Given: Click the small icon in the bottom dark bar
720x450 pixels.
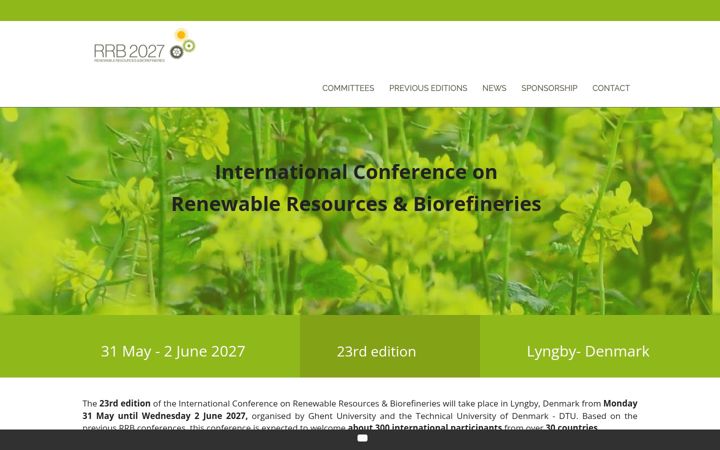Looking at the screenshot, I should [x=362, y=439].
